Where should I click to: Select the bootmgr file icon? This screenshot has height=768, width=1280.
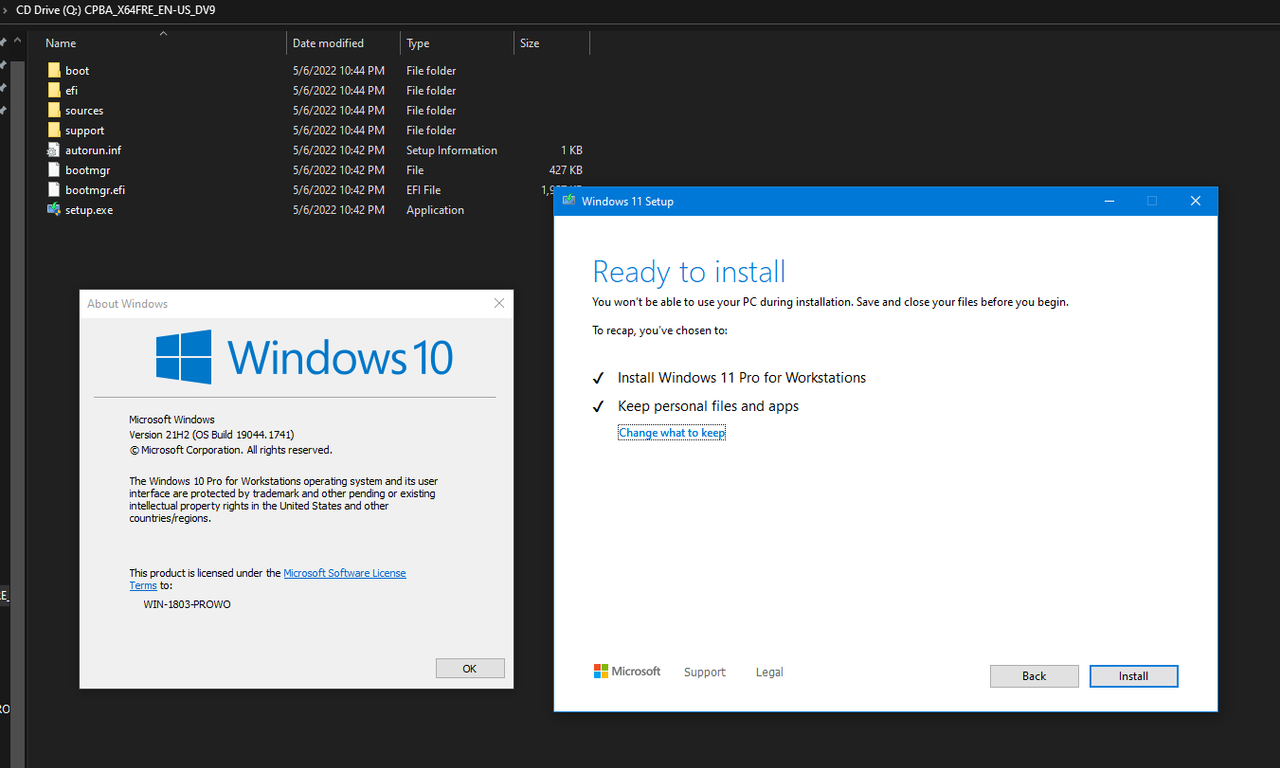54,170
